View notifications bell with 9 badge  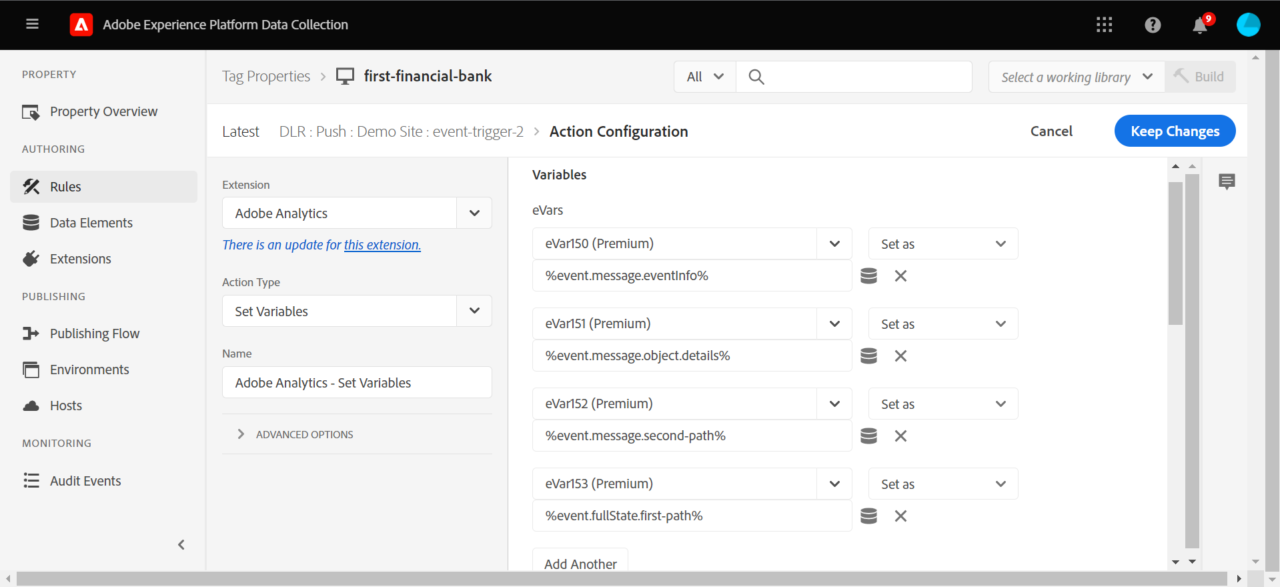[x=1201, y=24]
